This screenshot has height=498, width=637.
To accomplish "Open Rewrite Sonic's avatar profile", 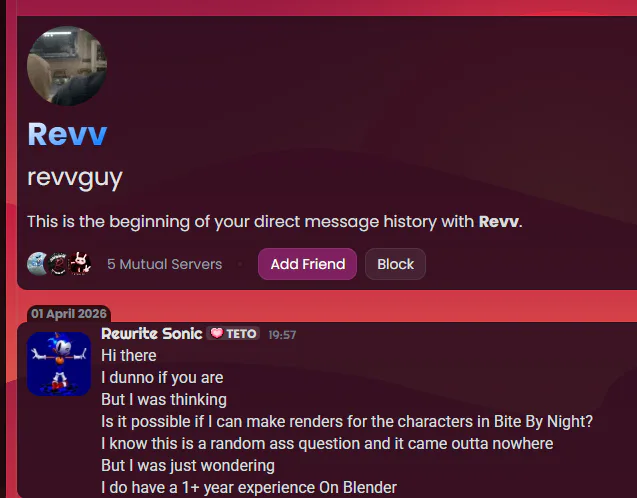I will tap(59, 364).
